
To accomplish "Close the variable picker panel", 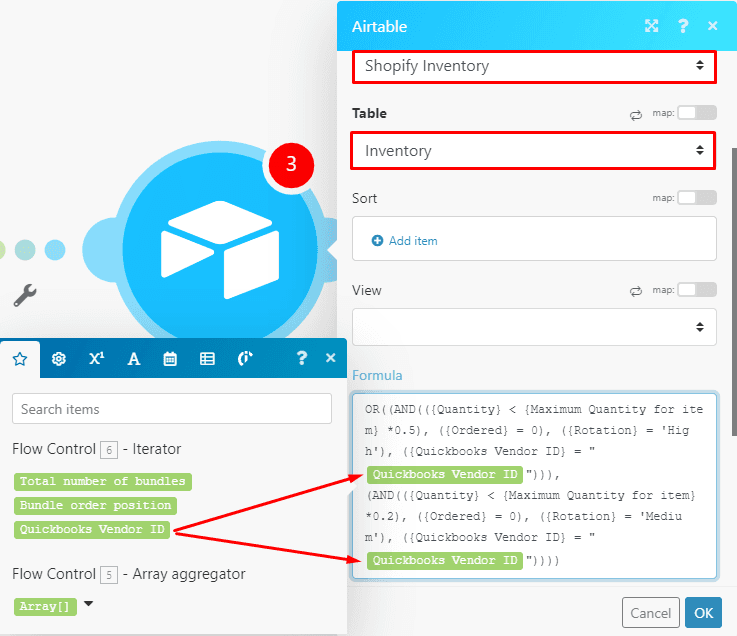I will [x=331, y=359].
